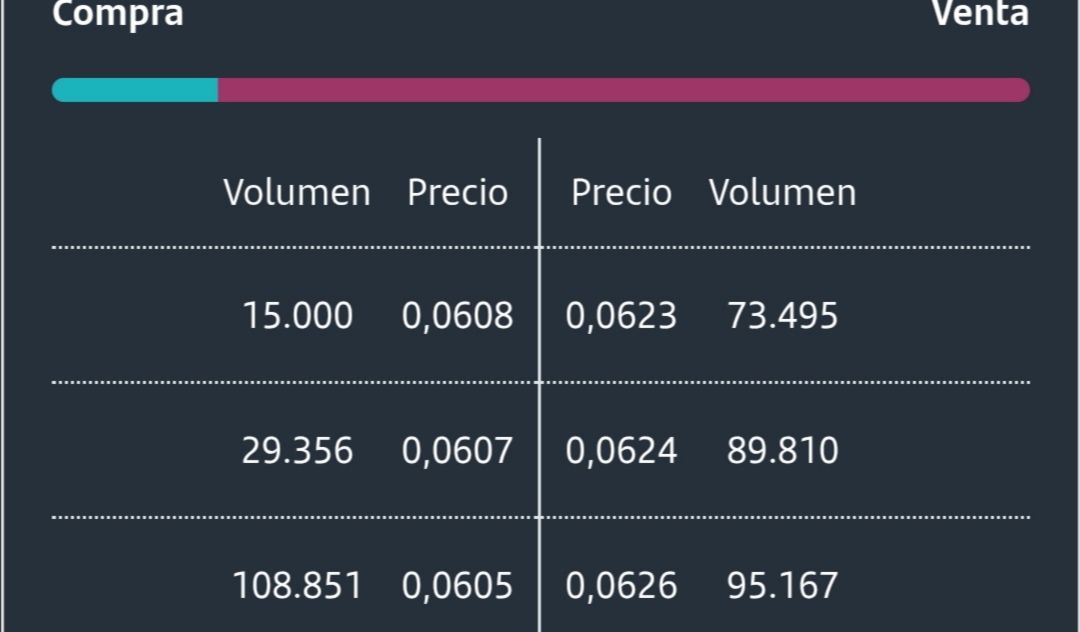
Task: Choose buy price 0,0607
Action: (457, 451)
